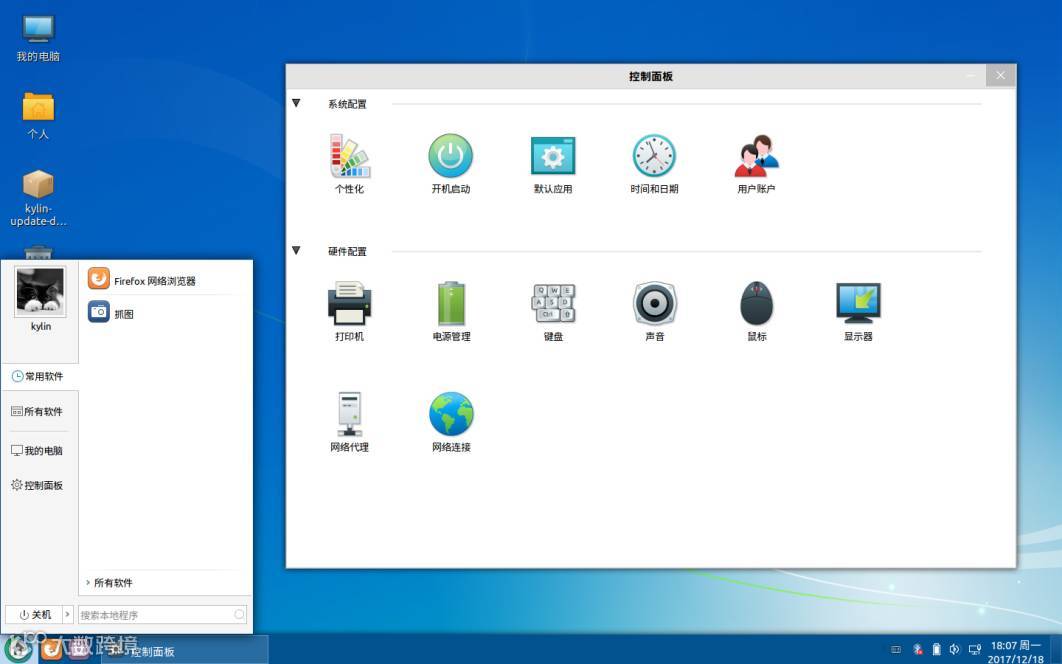Open 个人 home folder desktop icon
The height and width of the screenshot is (664, 1062).
tap(38, 116)
